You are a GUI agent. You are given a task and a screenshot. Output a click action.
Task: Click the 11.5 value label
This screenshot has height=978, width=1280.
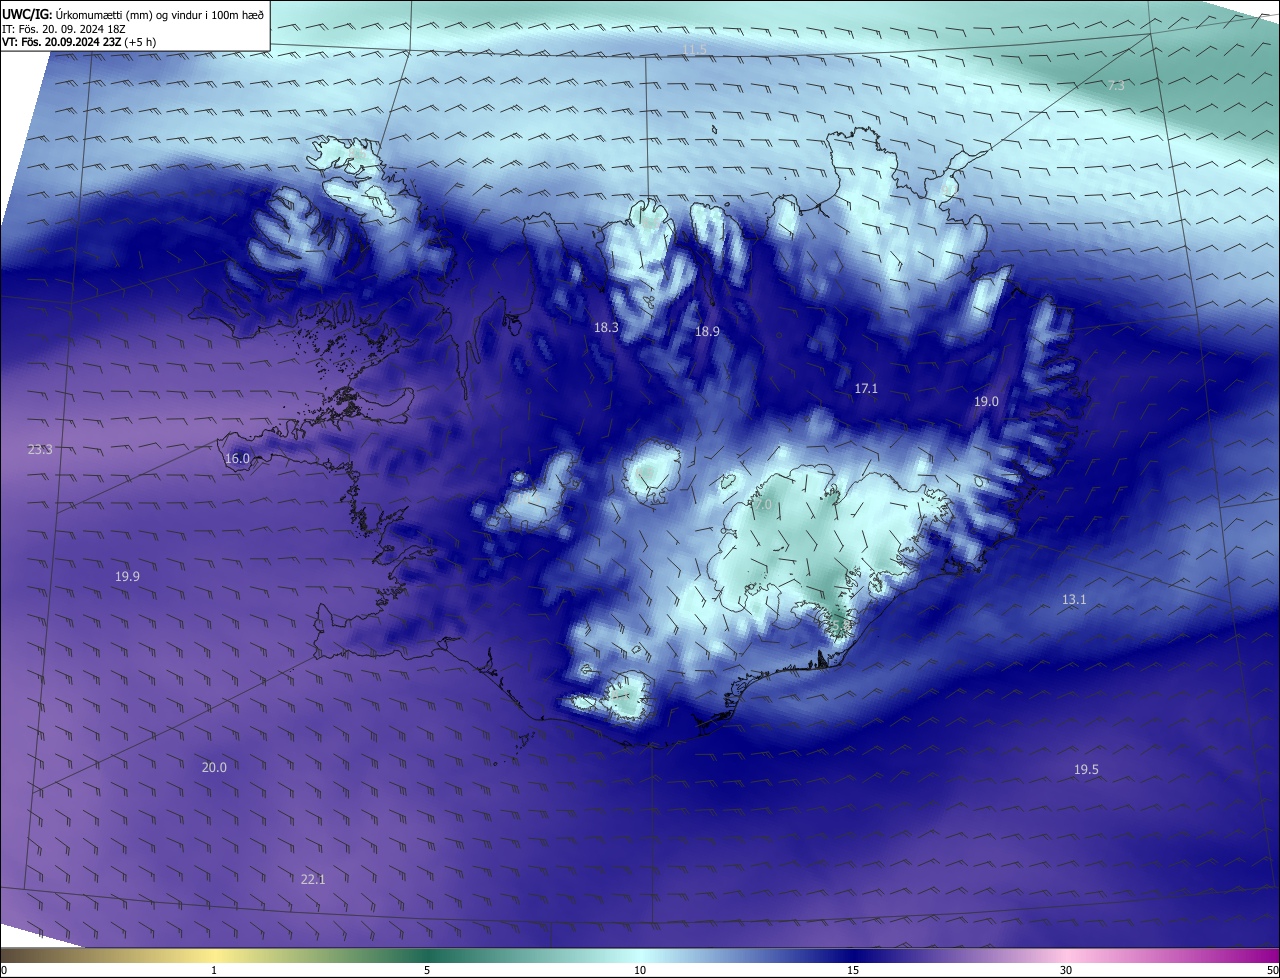click(x=694, y=50)
